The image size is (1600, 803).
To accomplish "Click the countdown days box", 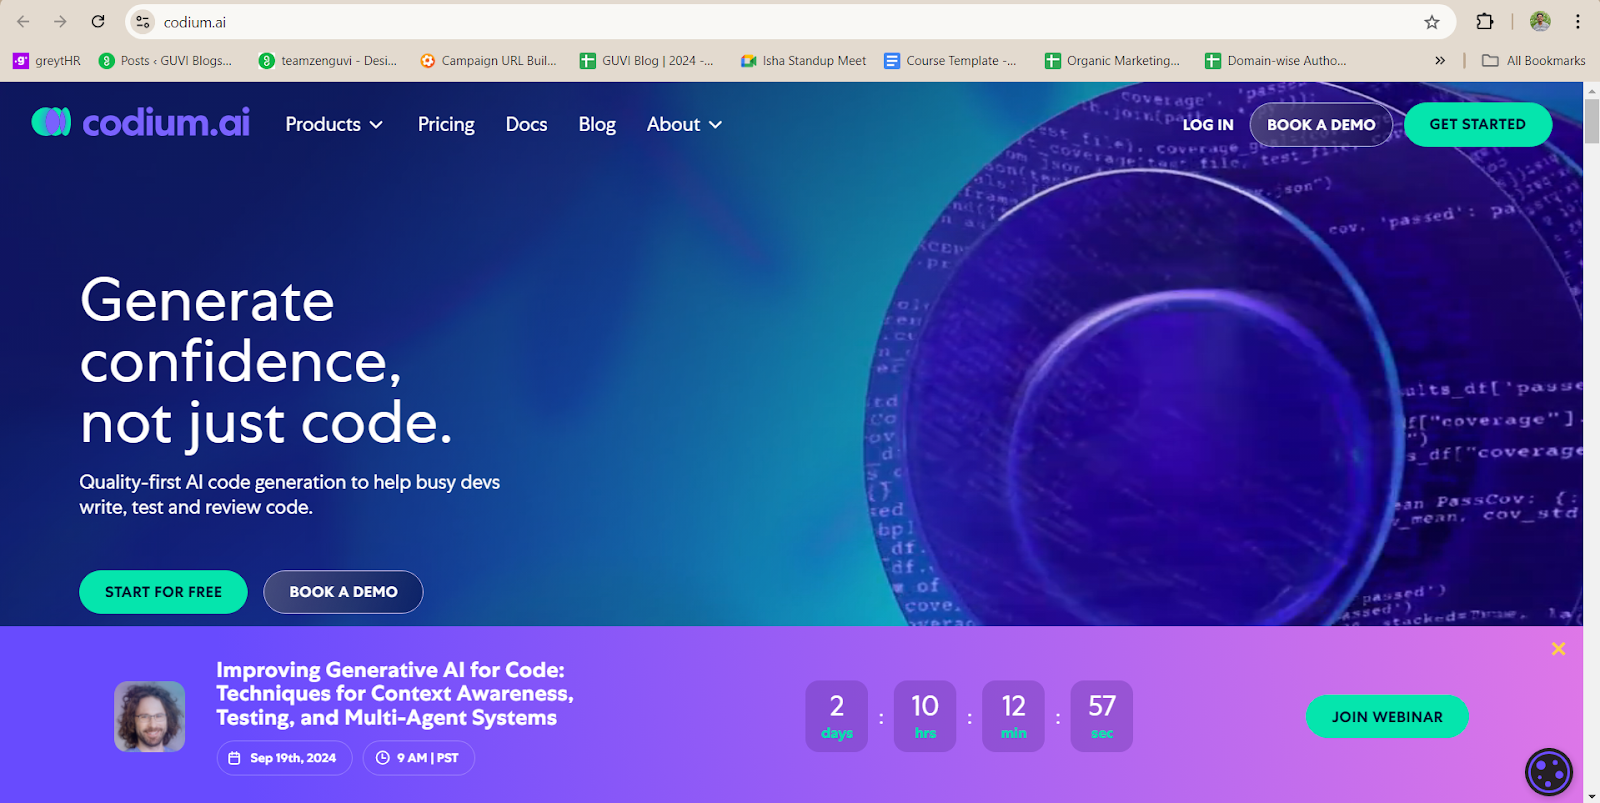I will [x=837, y=717].
